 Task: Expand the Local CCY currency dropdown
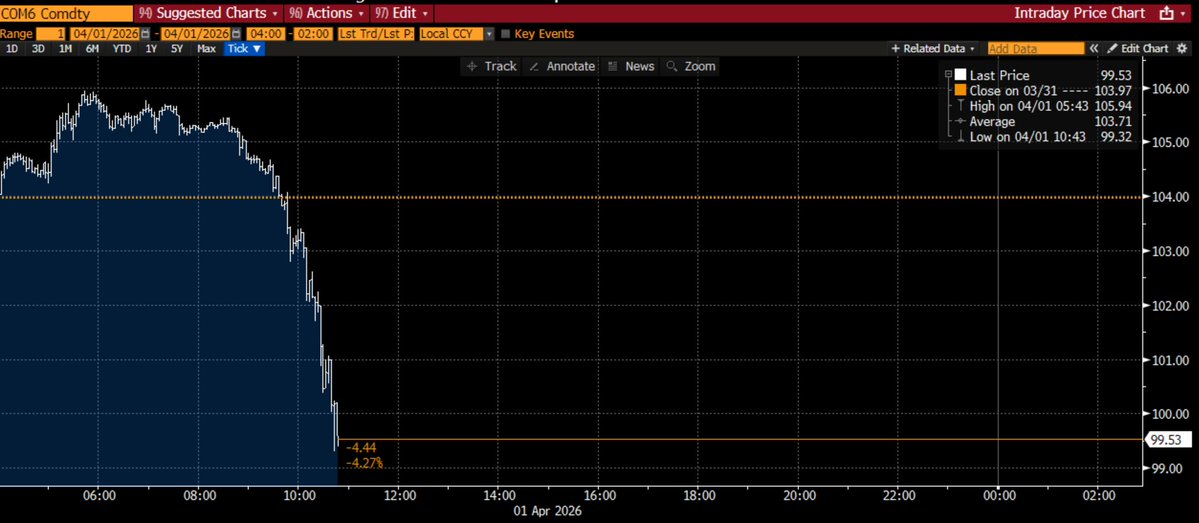(489, 34)
